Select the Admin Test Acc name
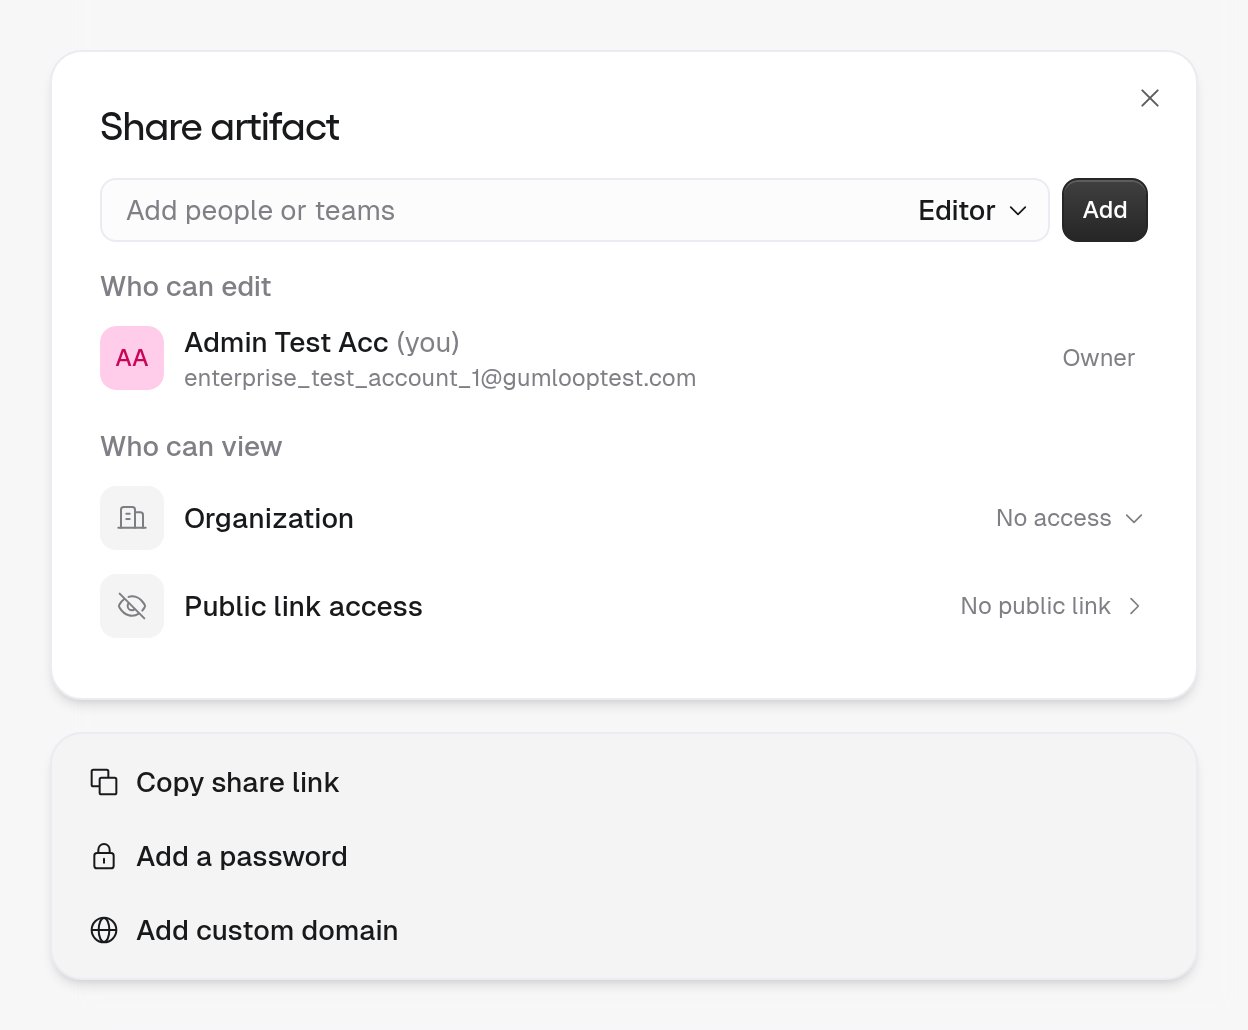 pos(286,342)
